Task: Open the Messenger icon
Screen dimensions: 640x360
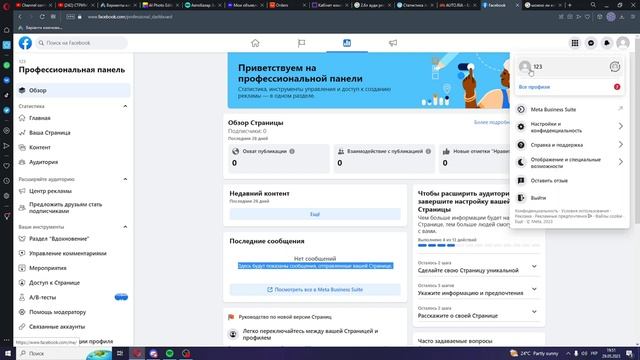Action: pos(591,43)
